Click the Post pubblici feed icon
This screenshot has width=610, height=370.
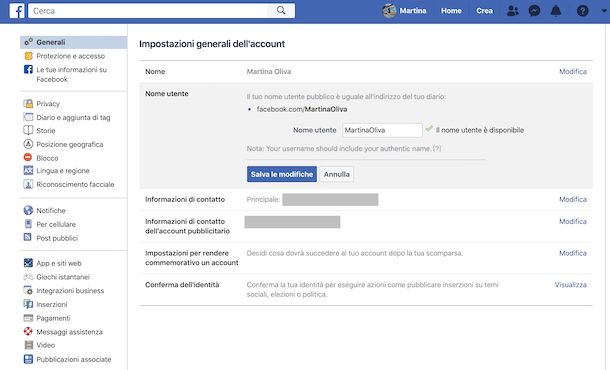coord(28,237)
